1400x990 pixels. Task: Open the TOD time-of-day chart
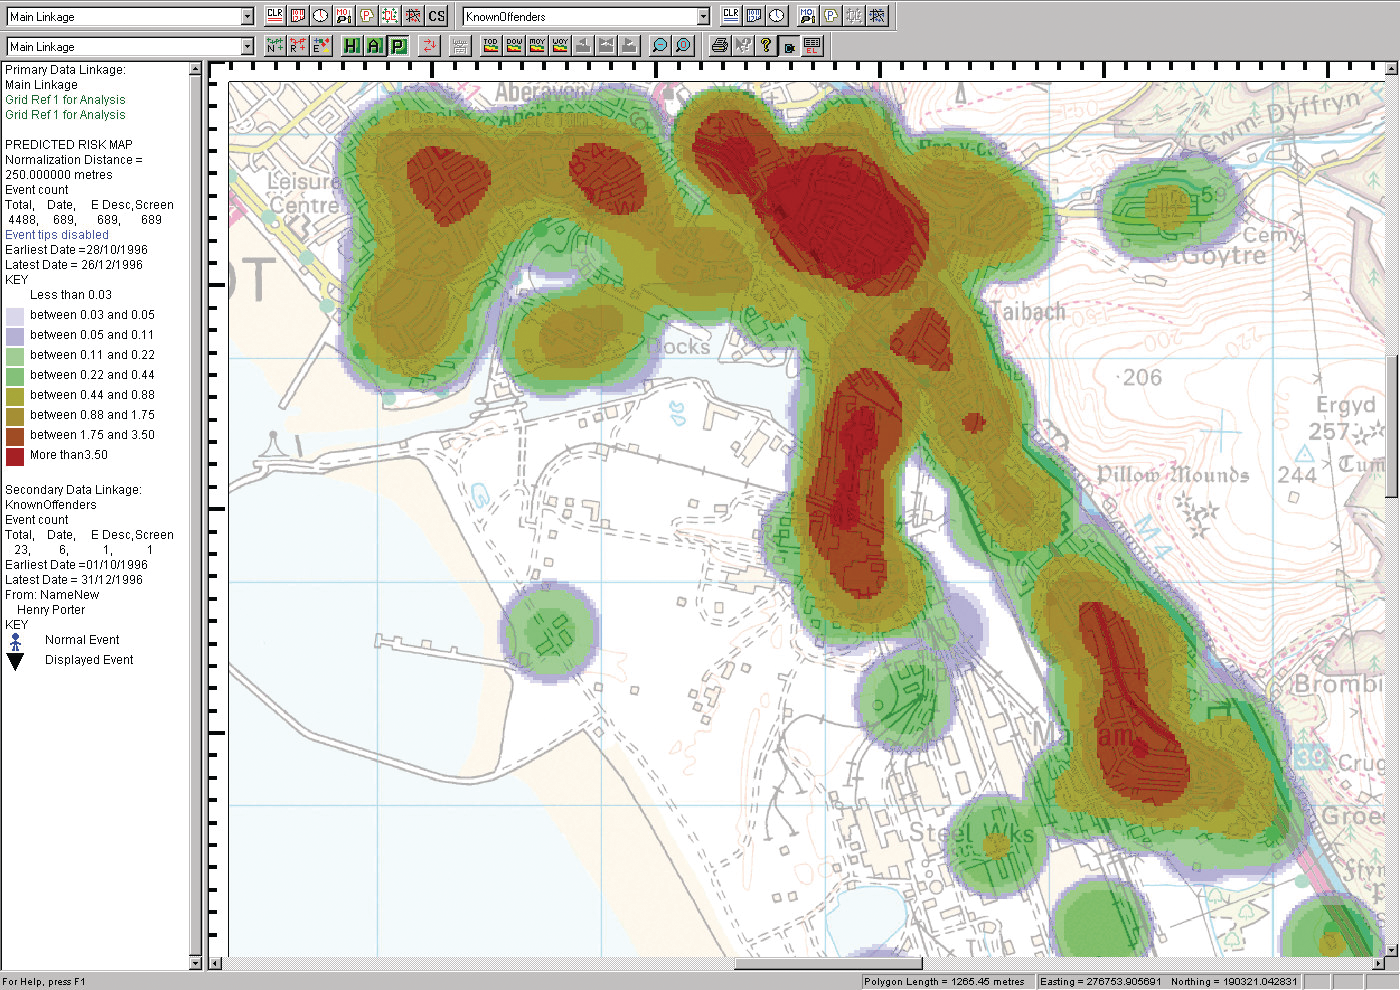pos(490,46)
